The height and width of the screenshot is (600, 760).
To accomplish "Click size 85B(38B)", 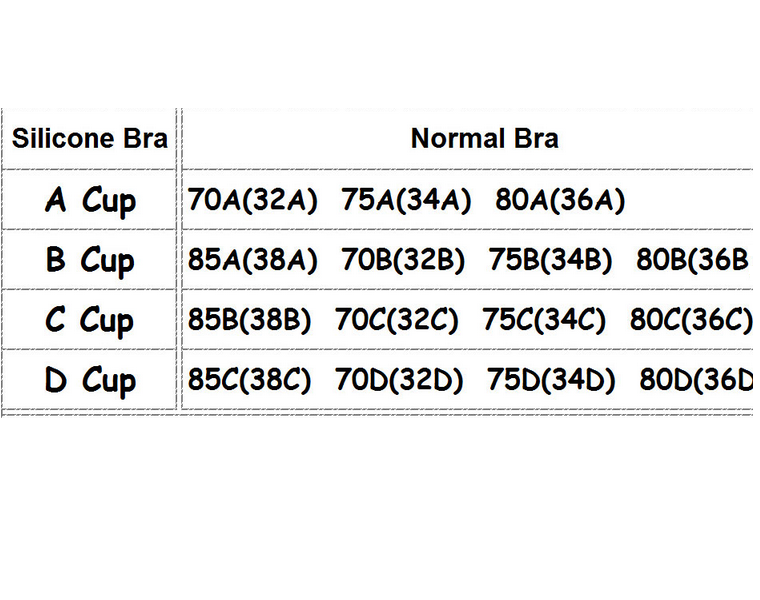I will click(x=249, y=320).
